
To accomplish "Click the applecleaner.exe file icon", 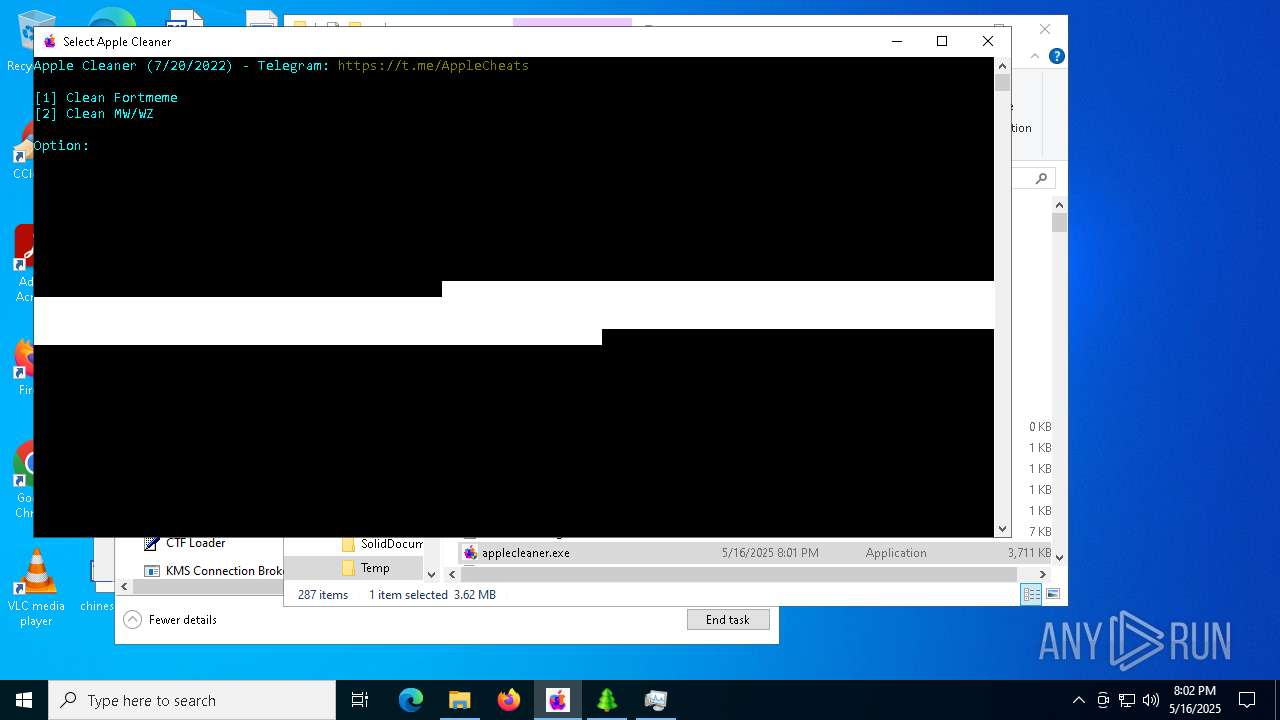I will click(x=470, y=553).
